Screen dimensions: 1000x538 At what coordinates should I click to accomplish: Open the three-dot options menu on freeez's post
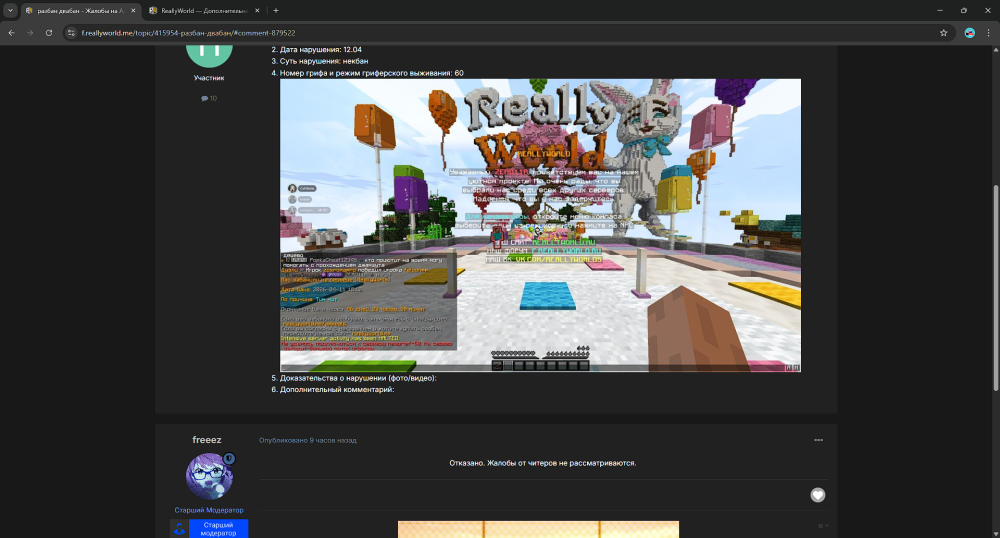tap(819, 440)
